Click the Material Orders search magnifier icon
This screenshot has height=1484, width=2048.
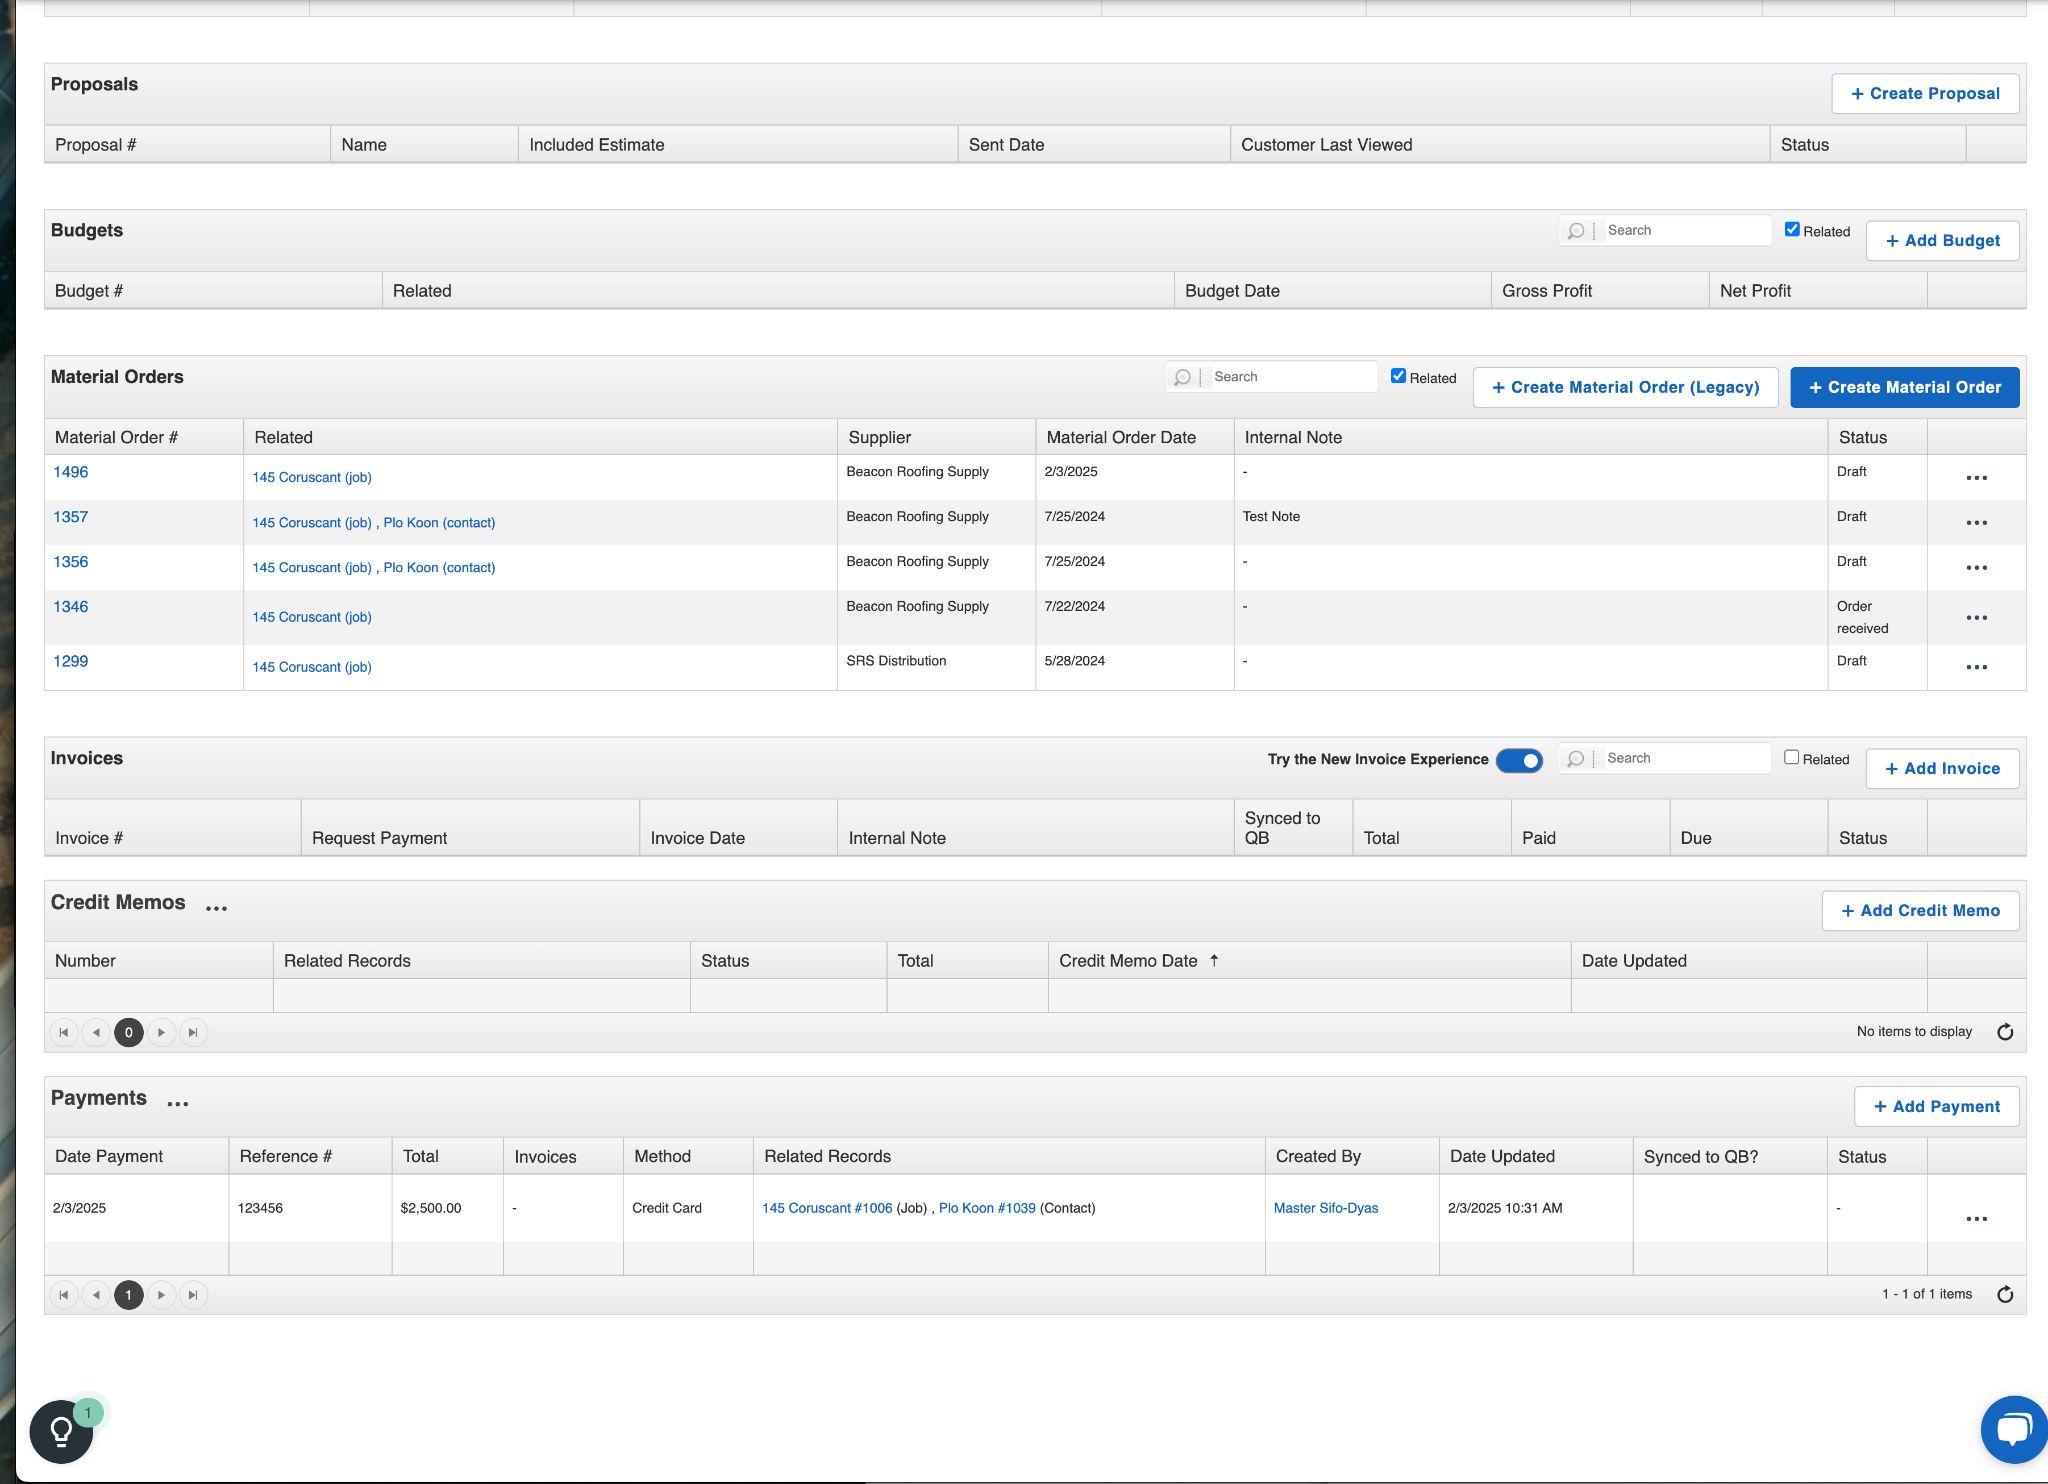click(1182, 377)
